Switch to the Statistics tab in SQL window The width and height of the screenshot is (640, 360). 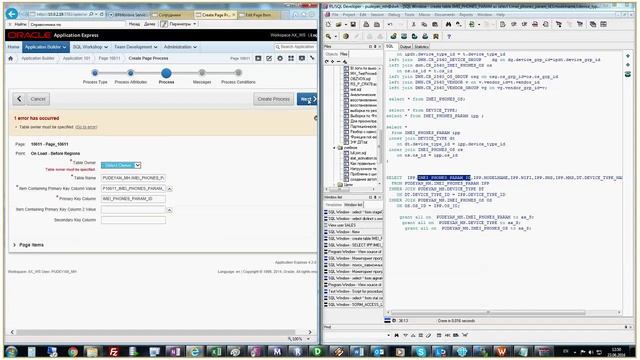tap(421, 47)
